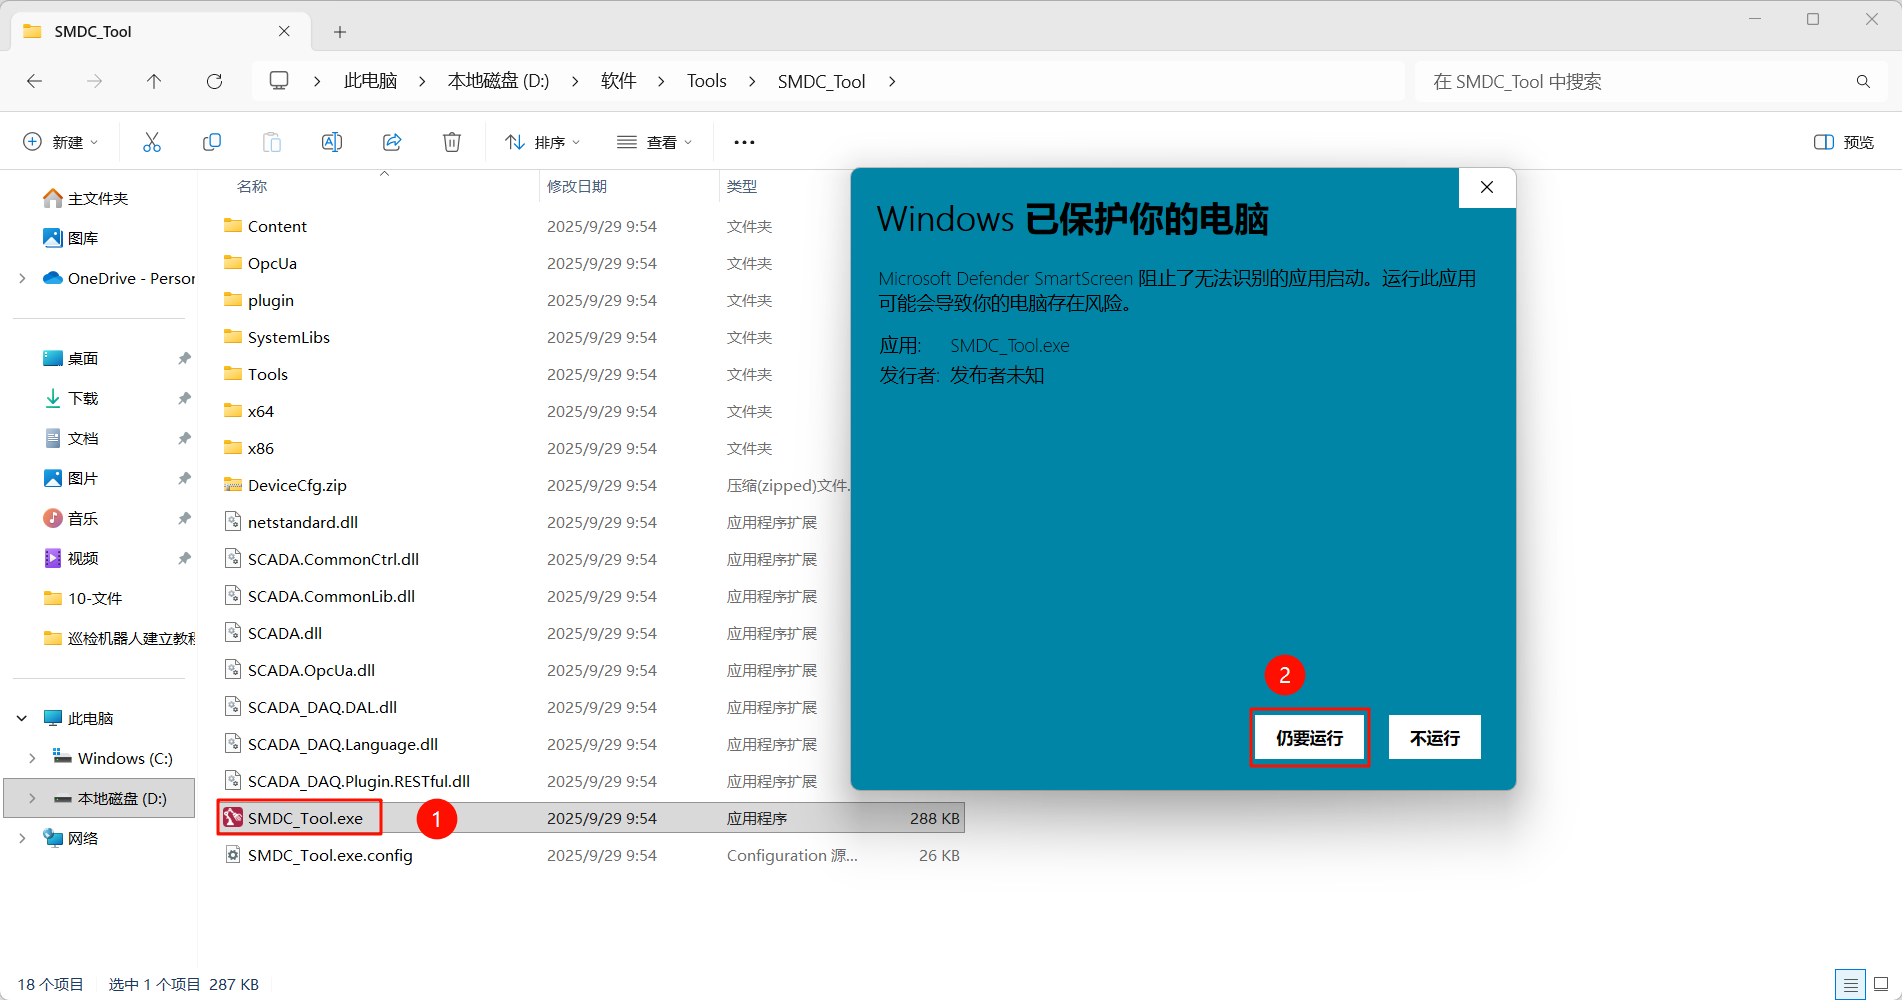This screenshot has height=1000, width=1902.
Task: Switch to details view layout icon
Action: click(x=1851, y=984)
